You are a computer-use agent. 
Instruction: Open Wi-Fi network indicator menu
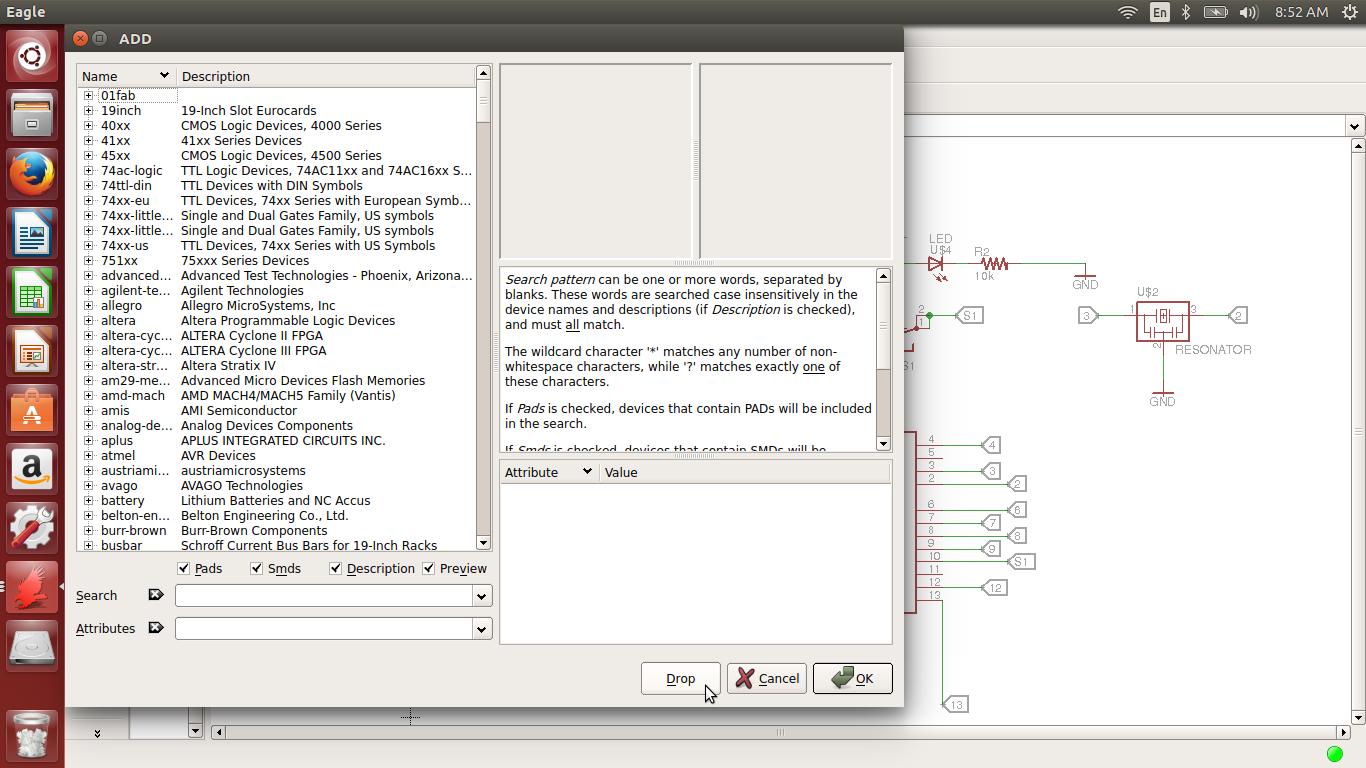1127,12
